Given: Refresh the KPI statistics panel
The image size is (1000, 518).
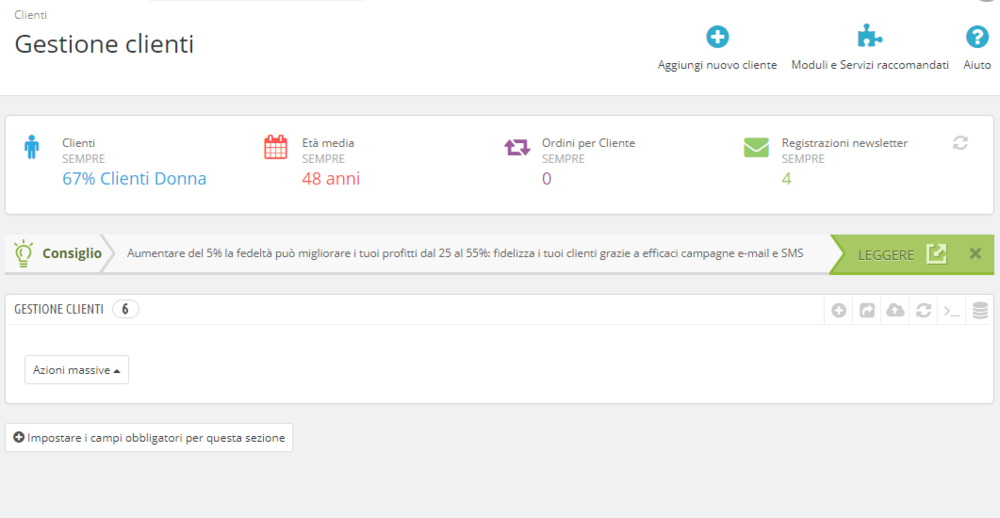Looking at the screenshot, I should click(x=960, y=143).
